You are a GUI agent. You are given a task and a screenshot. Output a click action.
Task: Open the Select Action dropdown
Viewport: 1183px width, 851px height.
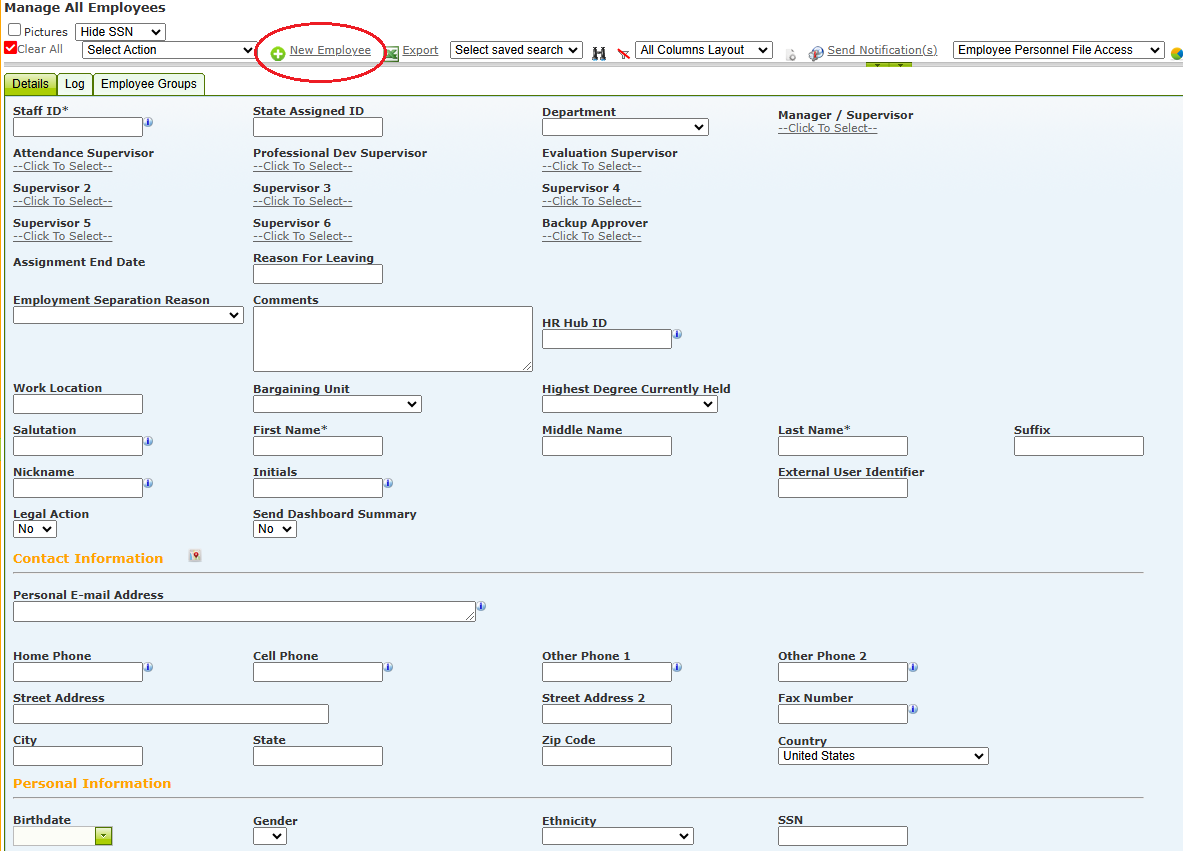click(169, 50)
